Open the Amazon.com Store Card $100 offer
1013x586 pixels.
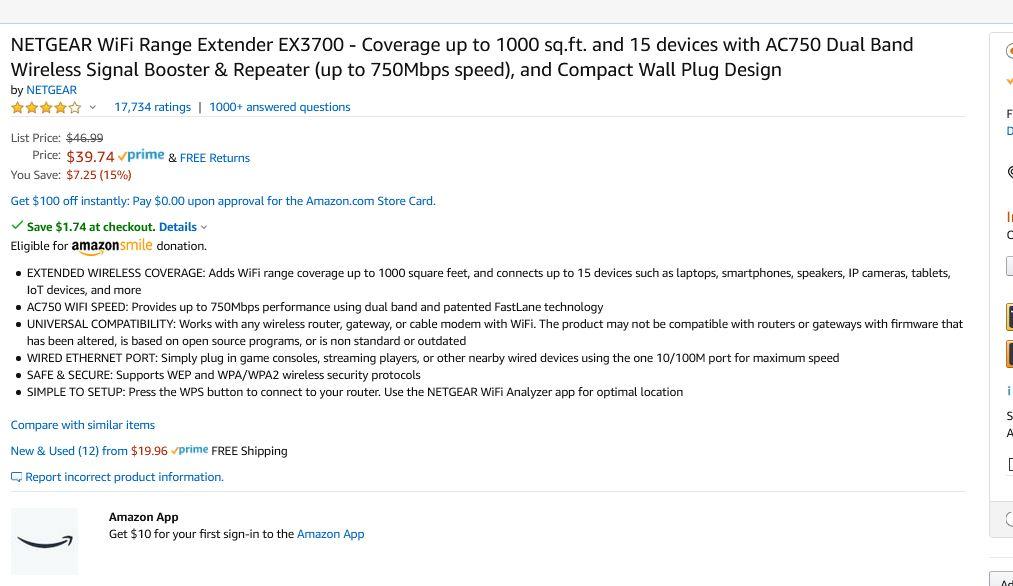point(223,201)
